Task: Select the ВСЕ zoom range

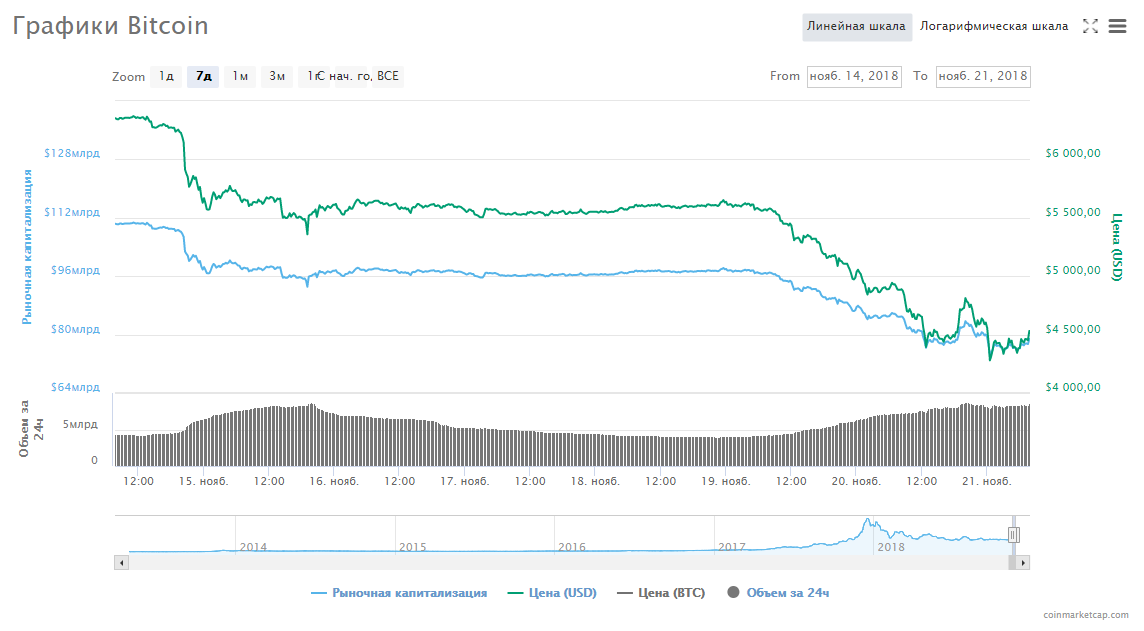Action: click(388, 76)
